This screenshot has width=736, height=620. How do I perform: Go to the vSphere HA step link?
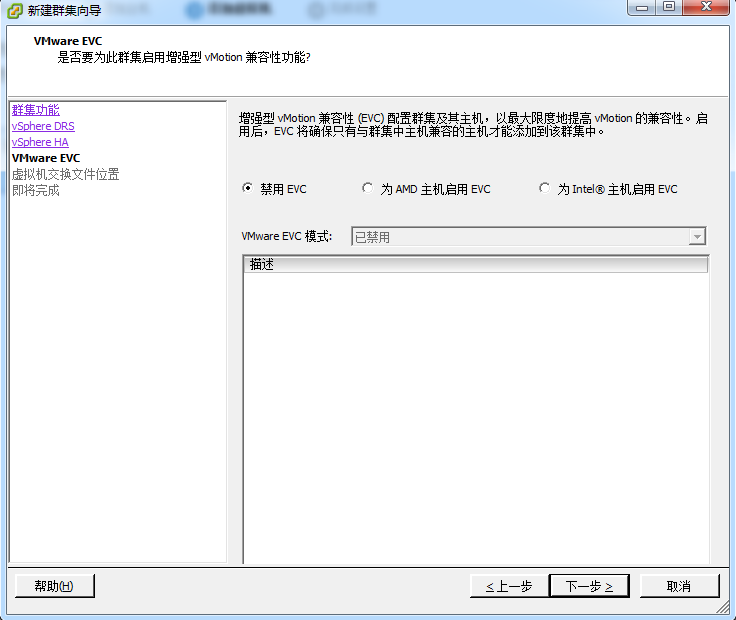[x=40, y=142]
